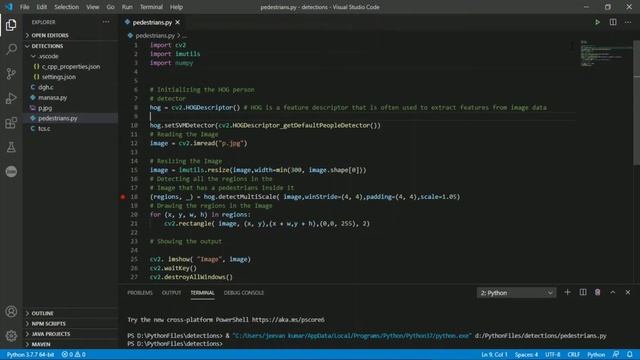The height and width of the screenshot is (360, 640).
Task: Change encoding via 'UTF-8' status item
Action: [553, 354]
